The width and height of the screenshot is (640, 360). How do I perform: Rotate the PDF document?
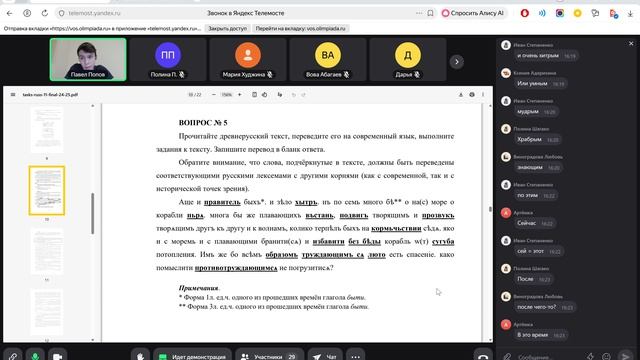264,95
